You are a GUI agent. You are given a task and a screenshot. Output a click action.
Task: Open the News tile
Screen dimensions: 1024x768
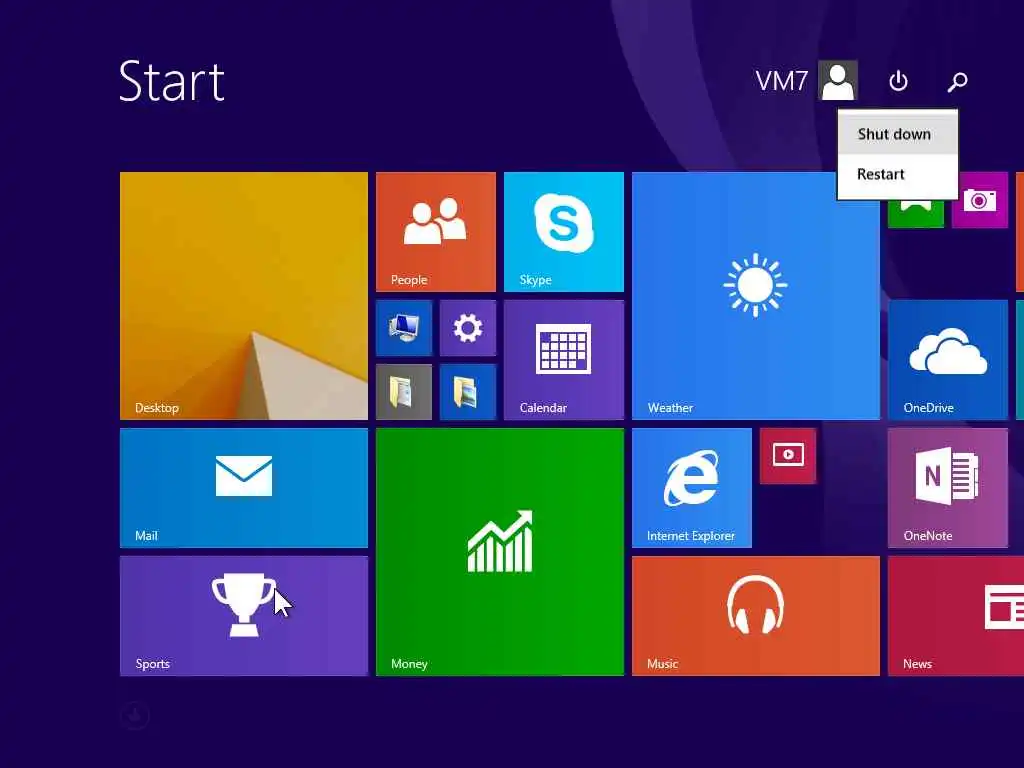[956, 616]
